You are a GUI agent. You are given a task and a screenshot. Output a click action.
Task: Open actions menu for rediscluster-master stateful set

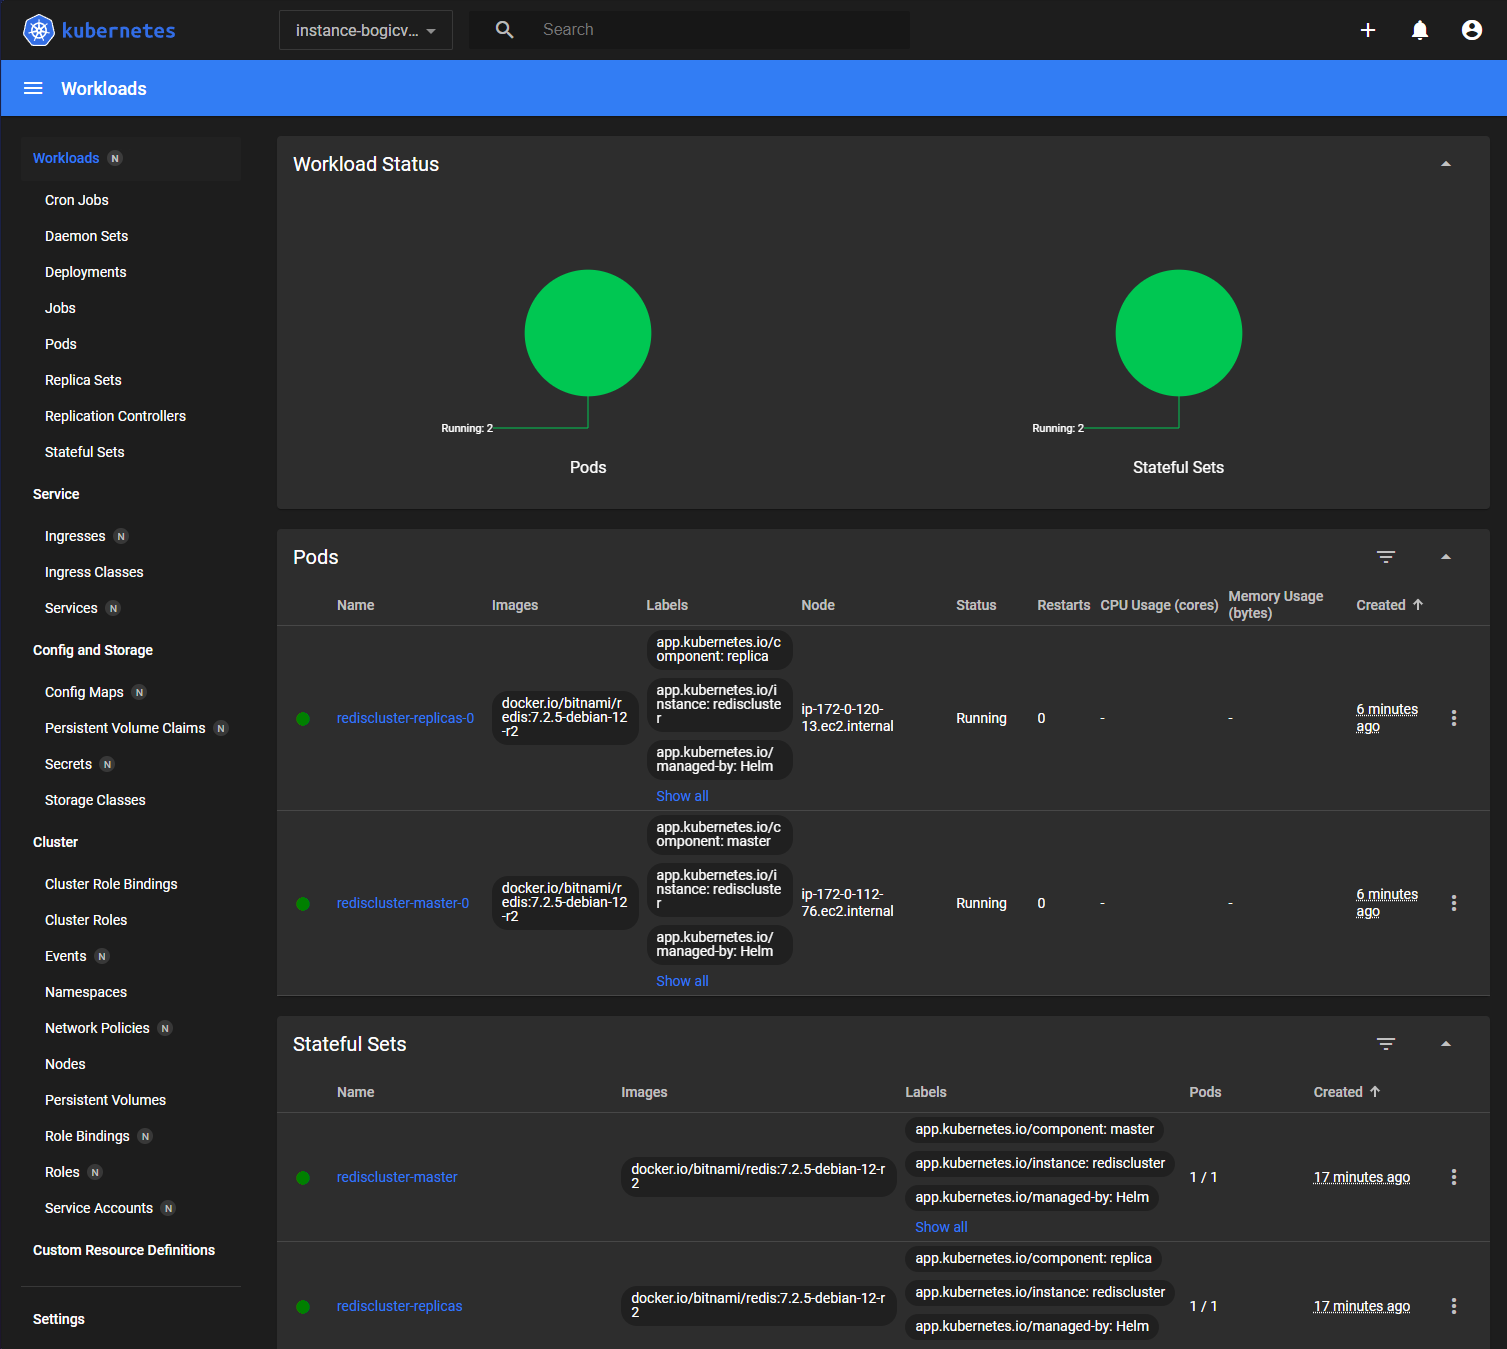(x=1454, y=1177)
